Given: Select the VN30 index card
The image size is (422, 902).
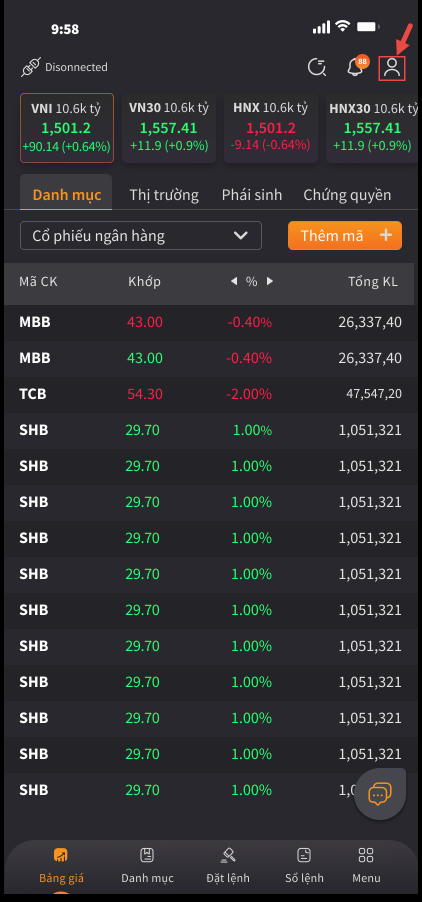Looking at the screenshot, I should click(x=169, y=128).
